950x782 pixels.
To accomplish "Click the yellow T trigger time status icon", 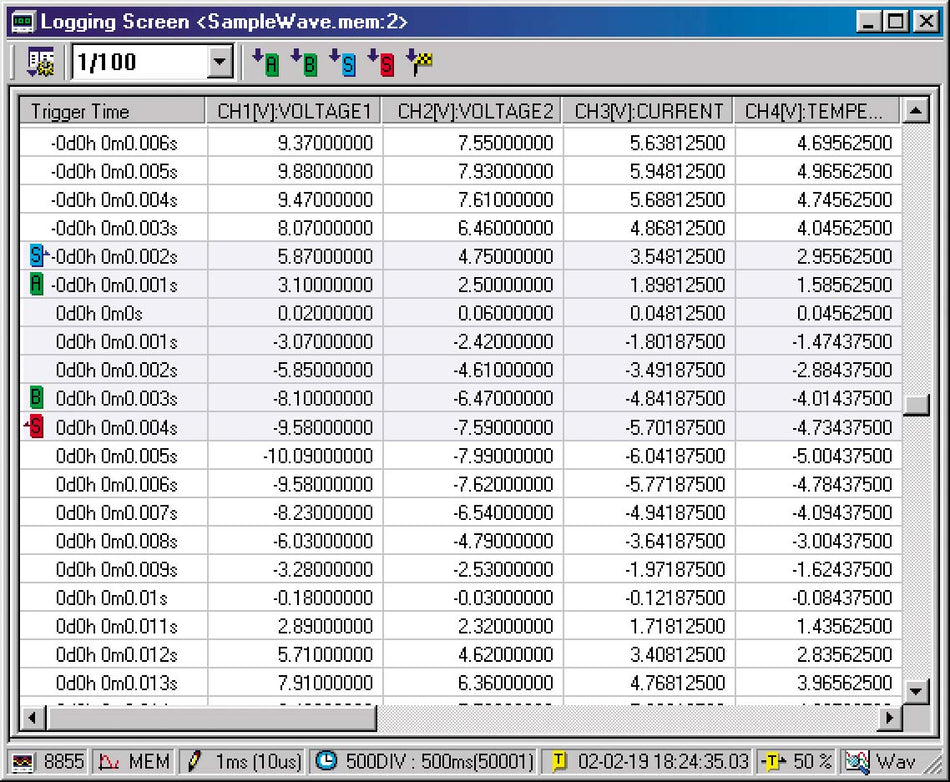I will click(x=559, y=761).
